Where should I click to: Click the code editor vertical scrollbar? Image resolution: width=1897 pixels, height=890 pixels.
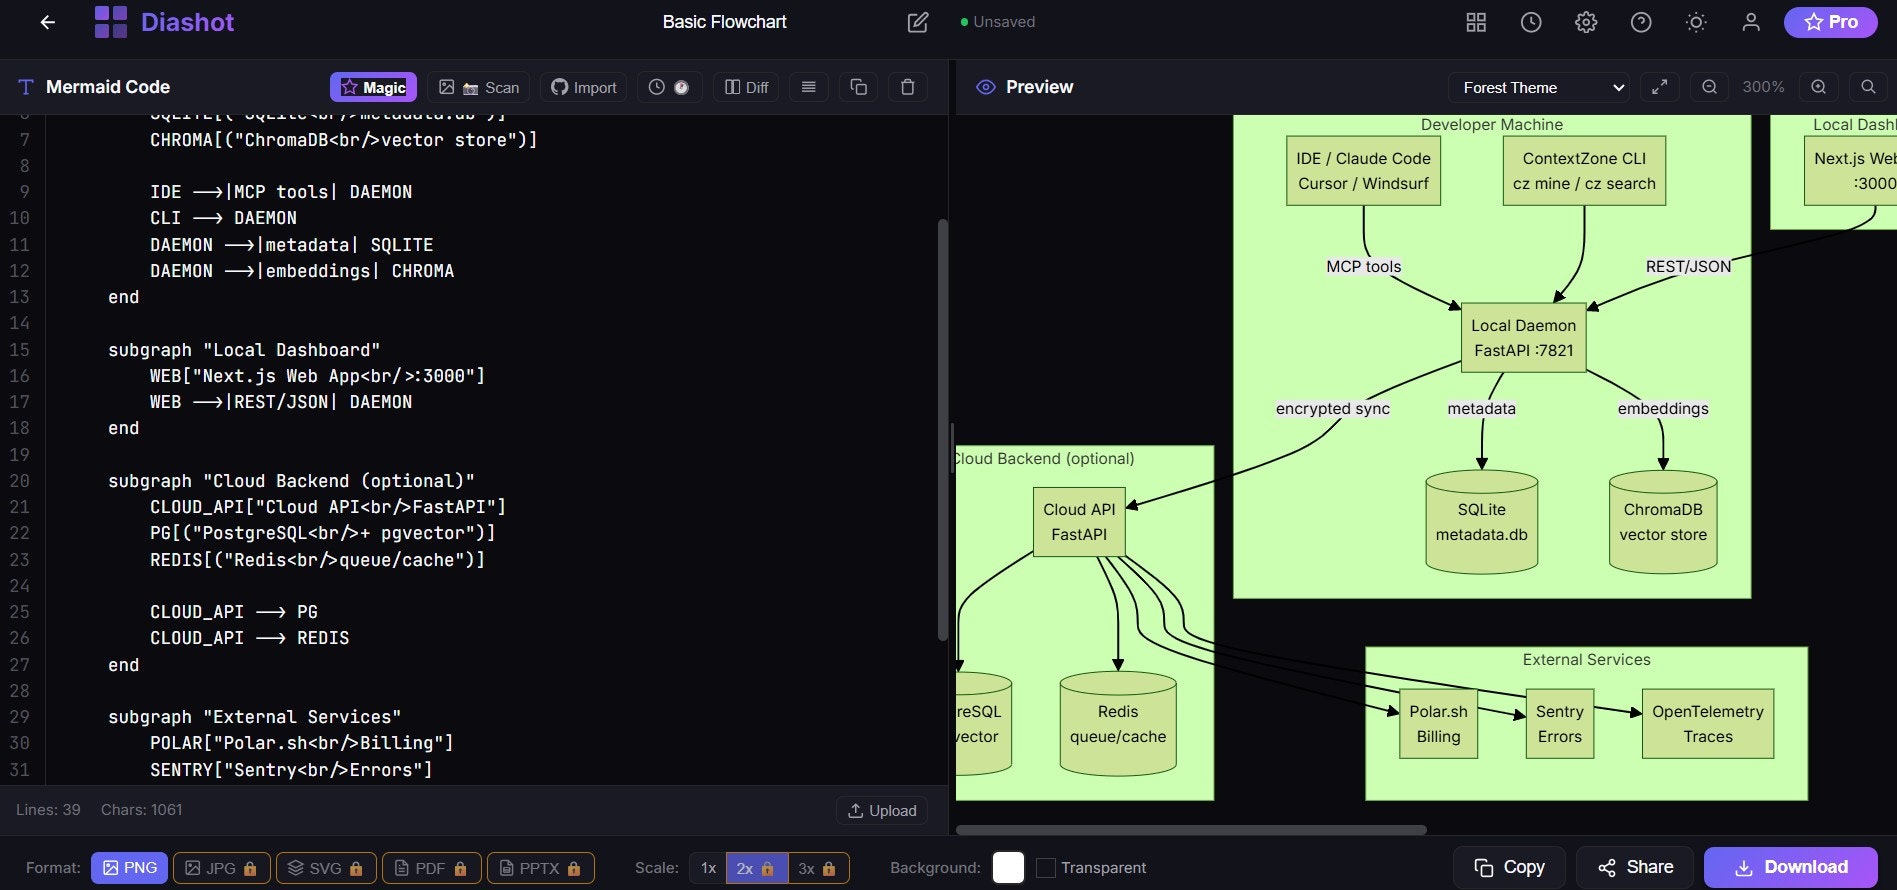942,430
